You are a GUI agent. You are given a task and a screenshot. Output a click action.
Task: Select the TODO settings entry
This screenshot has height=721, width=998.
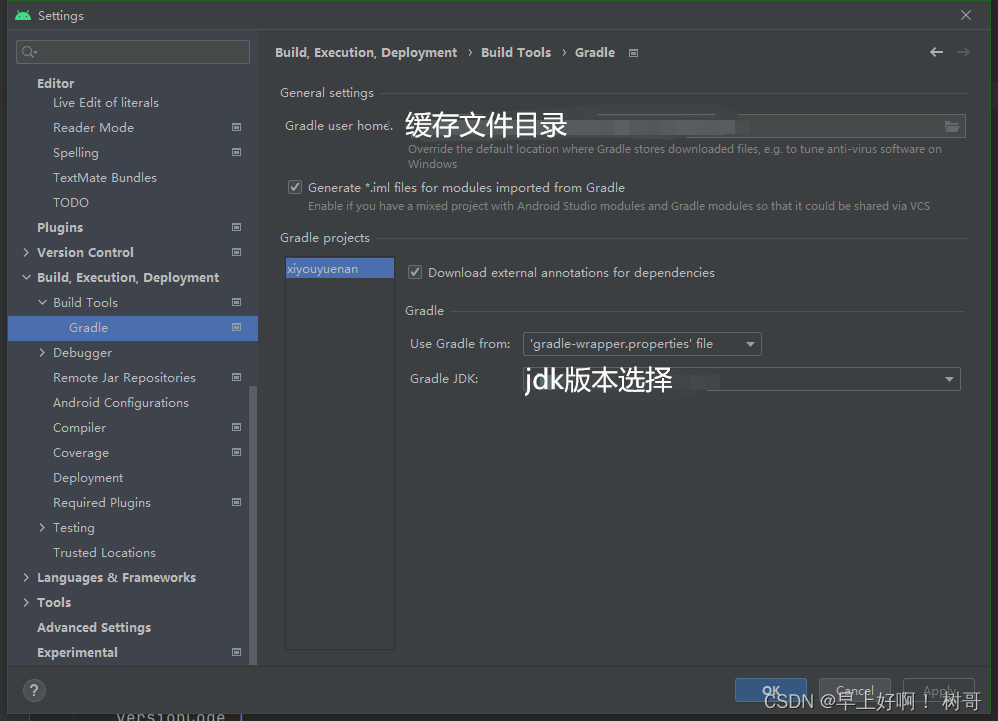coord(71,202)
